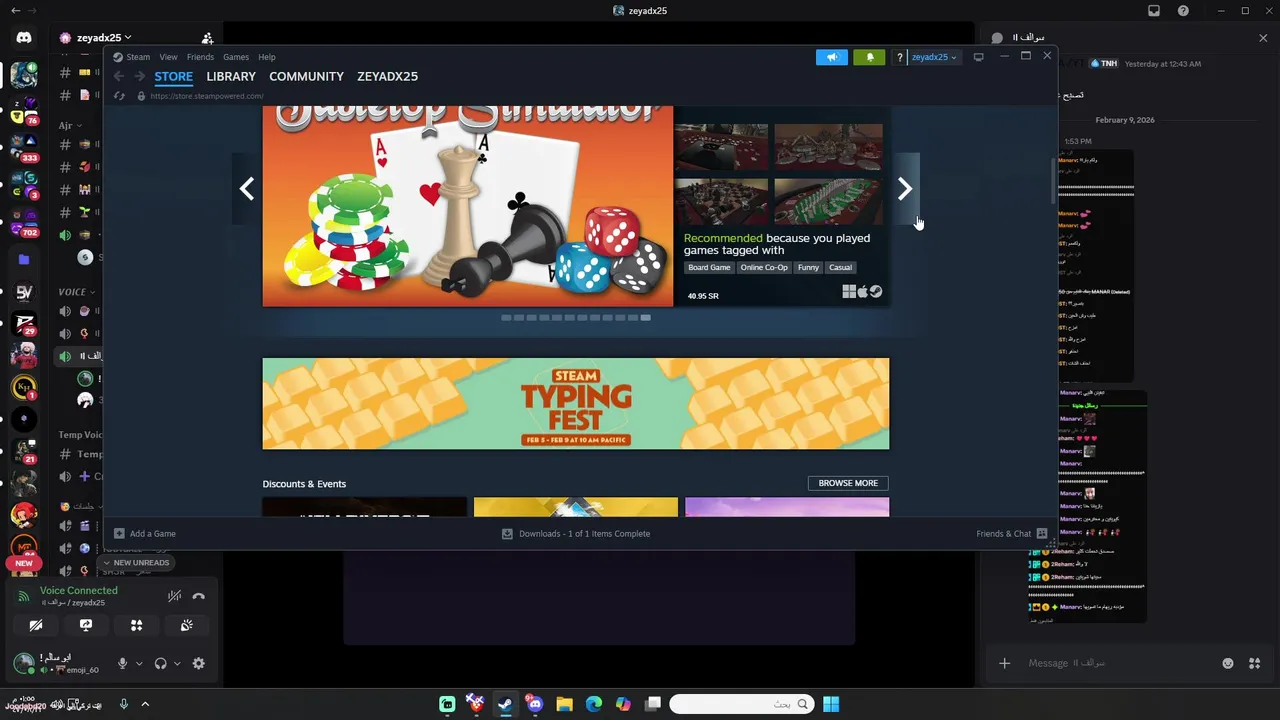Switch to the COMMUNITY tab
This screenshot has width=1280, height=720.
tap(306, 76)
